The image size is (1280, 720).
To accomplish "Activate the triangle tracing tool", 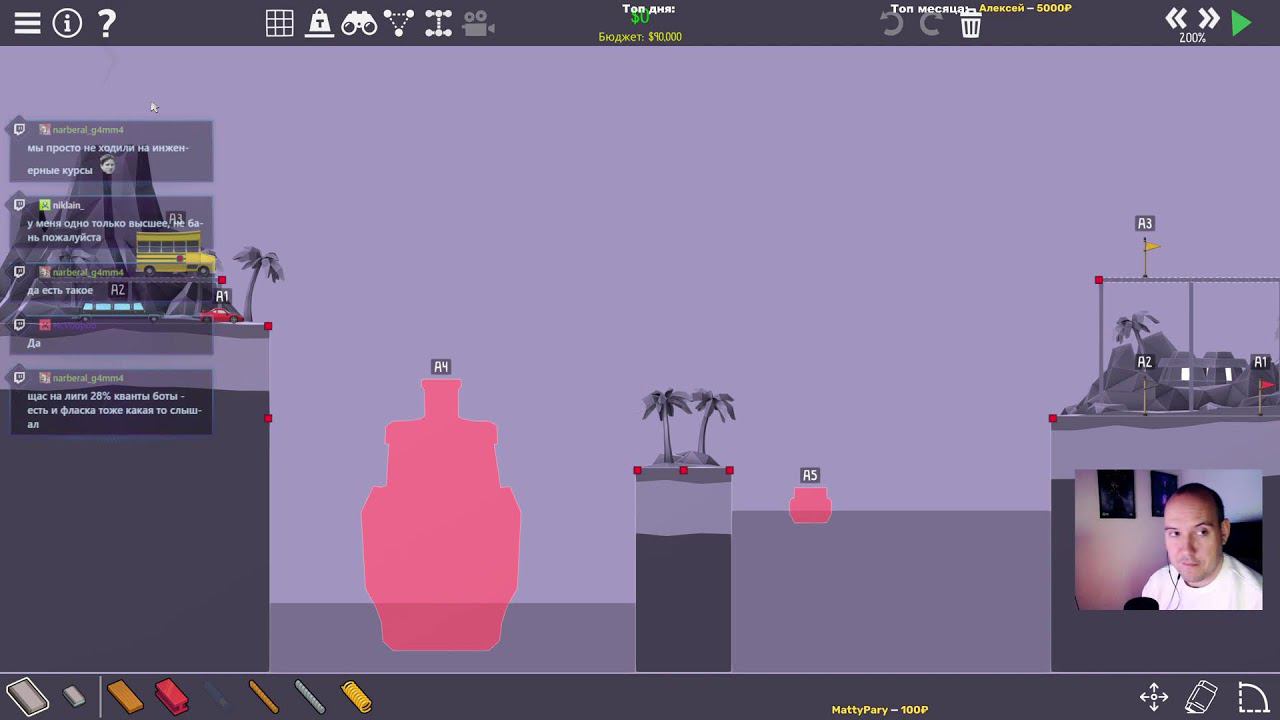I will pos(398,23).
